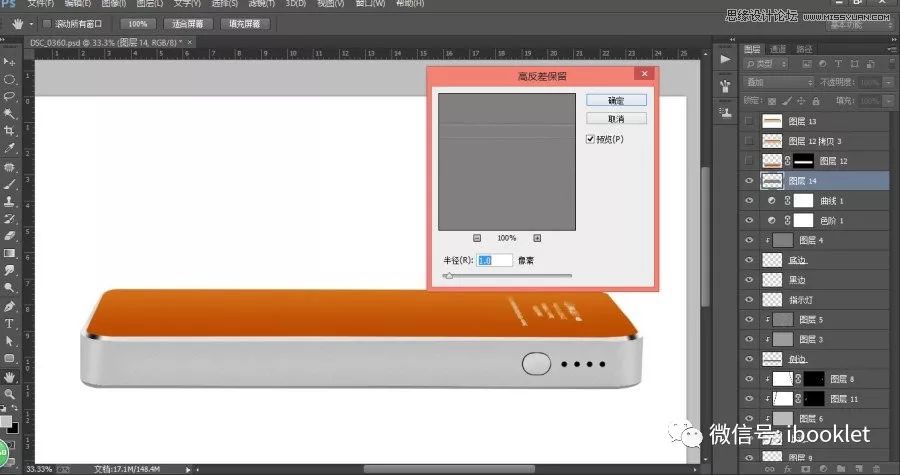
Task: Enable 滚动所有窗口 checkbox in options bar
Action: [x=46, y=23]
